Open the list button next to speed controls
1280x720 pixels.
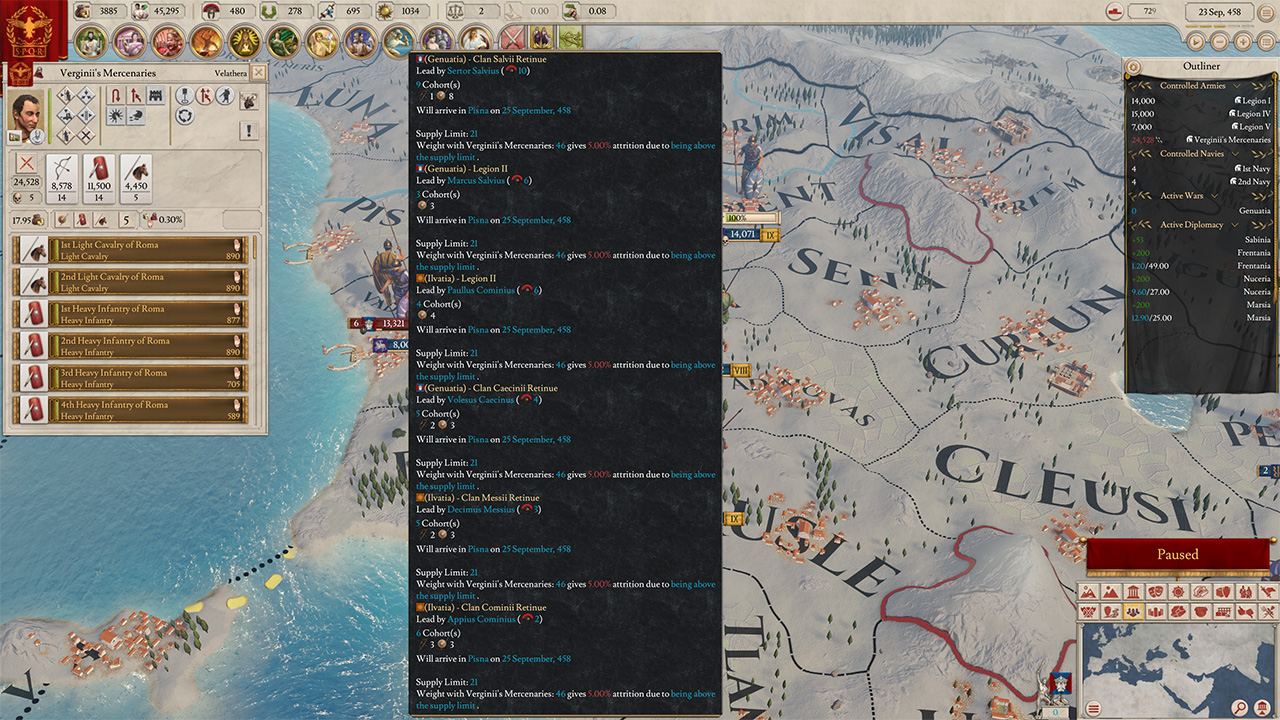[1266, 42]
